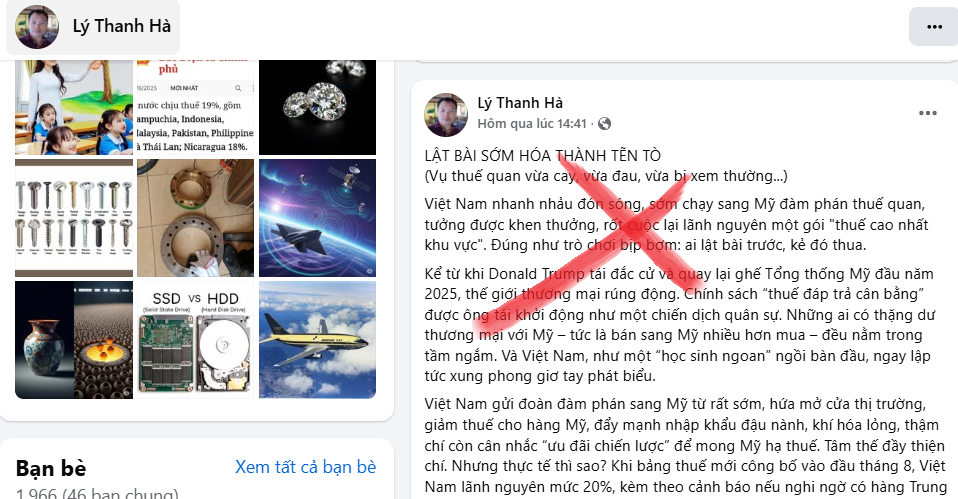Open the metal flange rings photo thumbnail
The width and height of the screenshot is (958, 499).
[x=196, y=218]
